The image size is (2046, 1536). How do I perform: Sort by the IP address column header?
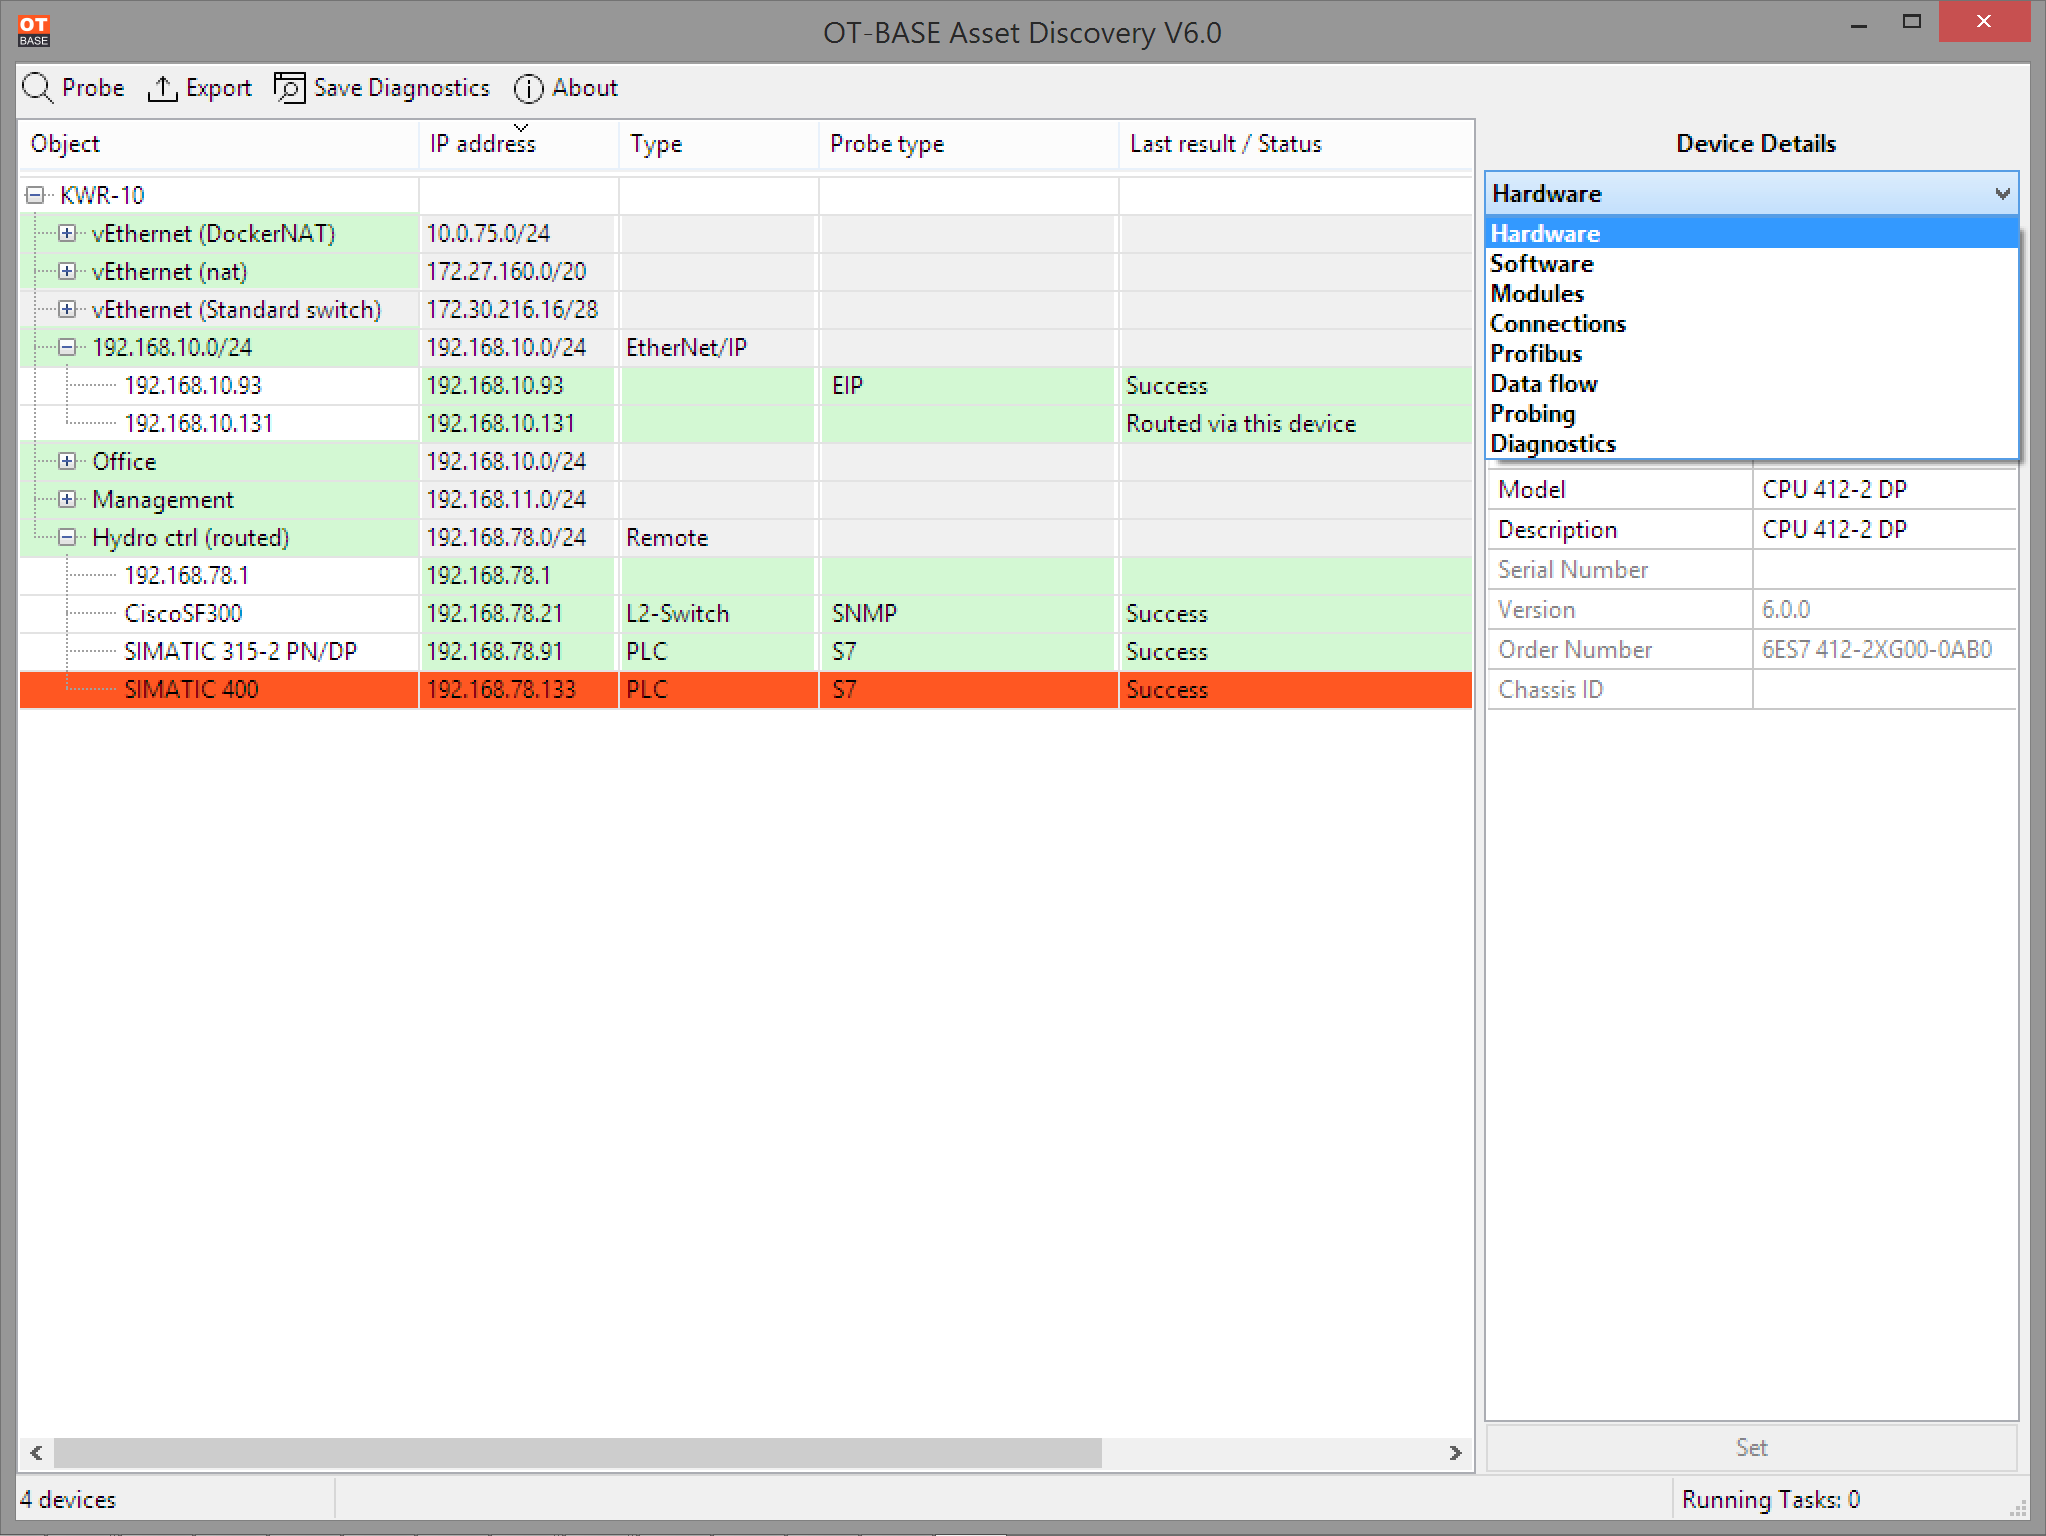tap(519, 144)
